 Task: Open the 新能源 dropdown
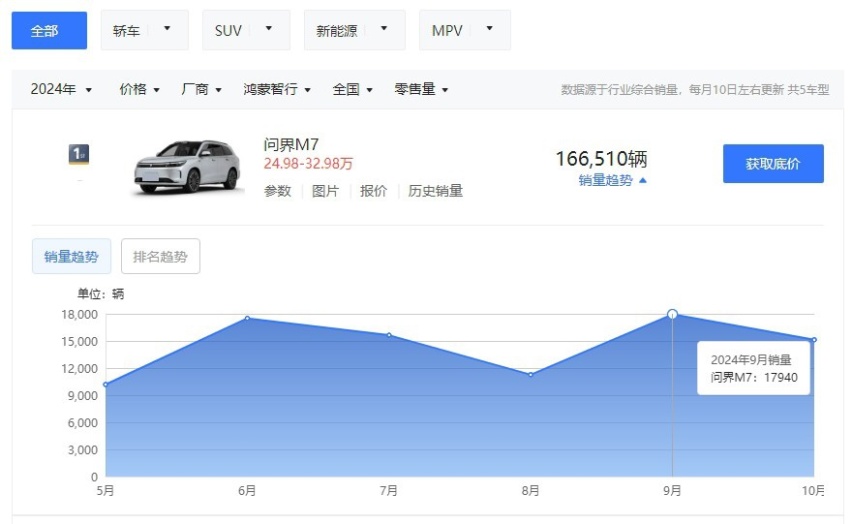354,30
